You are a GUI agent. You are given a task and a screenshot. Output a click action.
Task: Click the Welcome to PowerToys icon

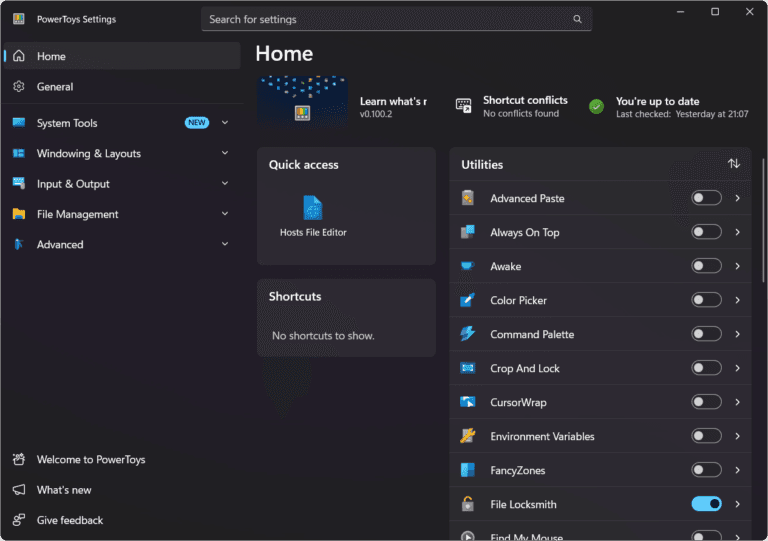19,459
